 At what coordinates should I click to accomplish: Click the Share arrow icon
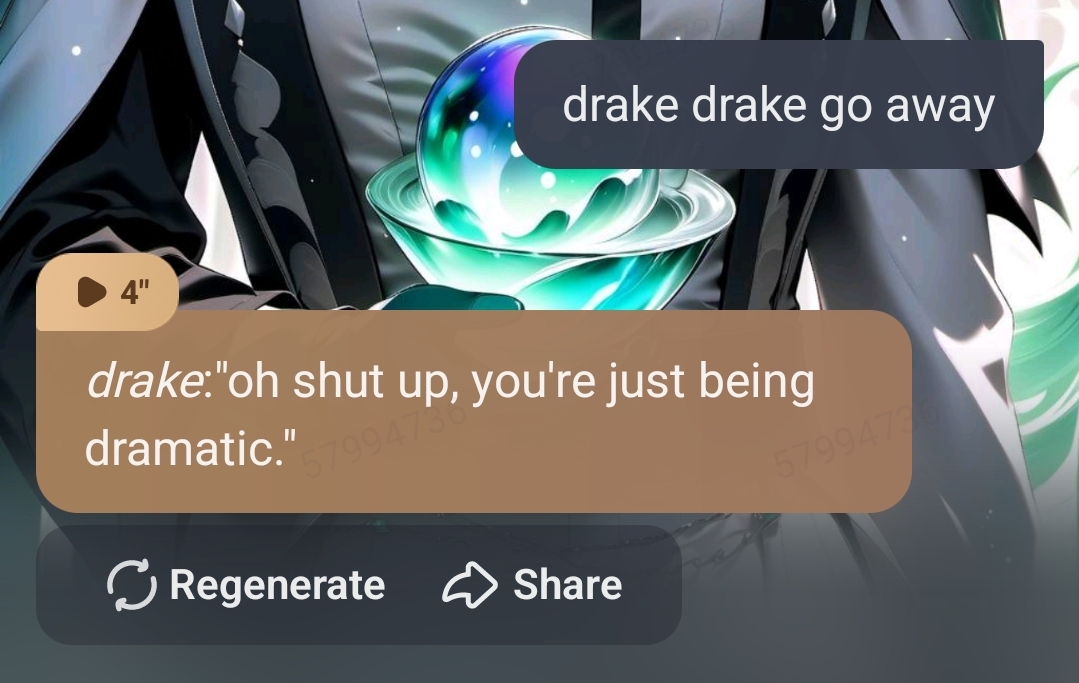point(469,585)
